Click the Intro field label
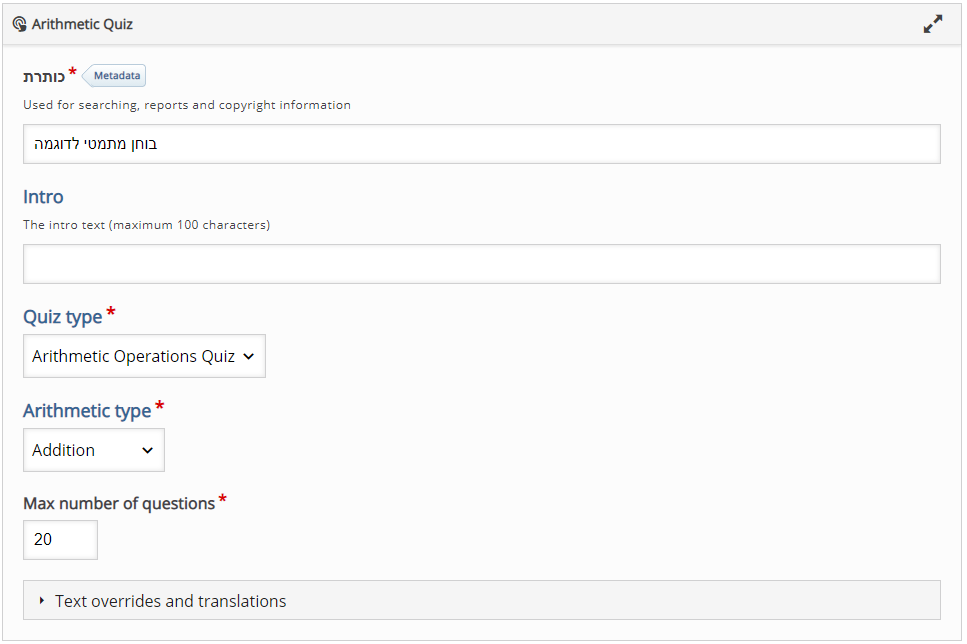Image resolution: width=967 pixels, height=644 pixels. coord(43,197)
